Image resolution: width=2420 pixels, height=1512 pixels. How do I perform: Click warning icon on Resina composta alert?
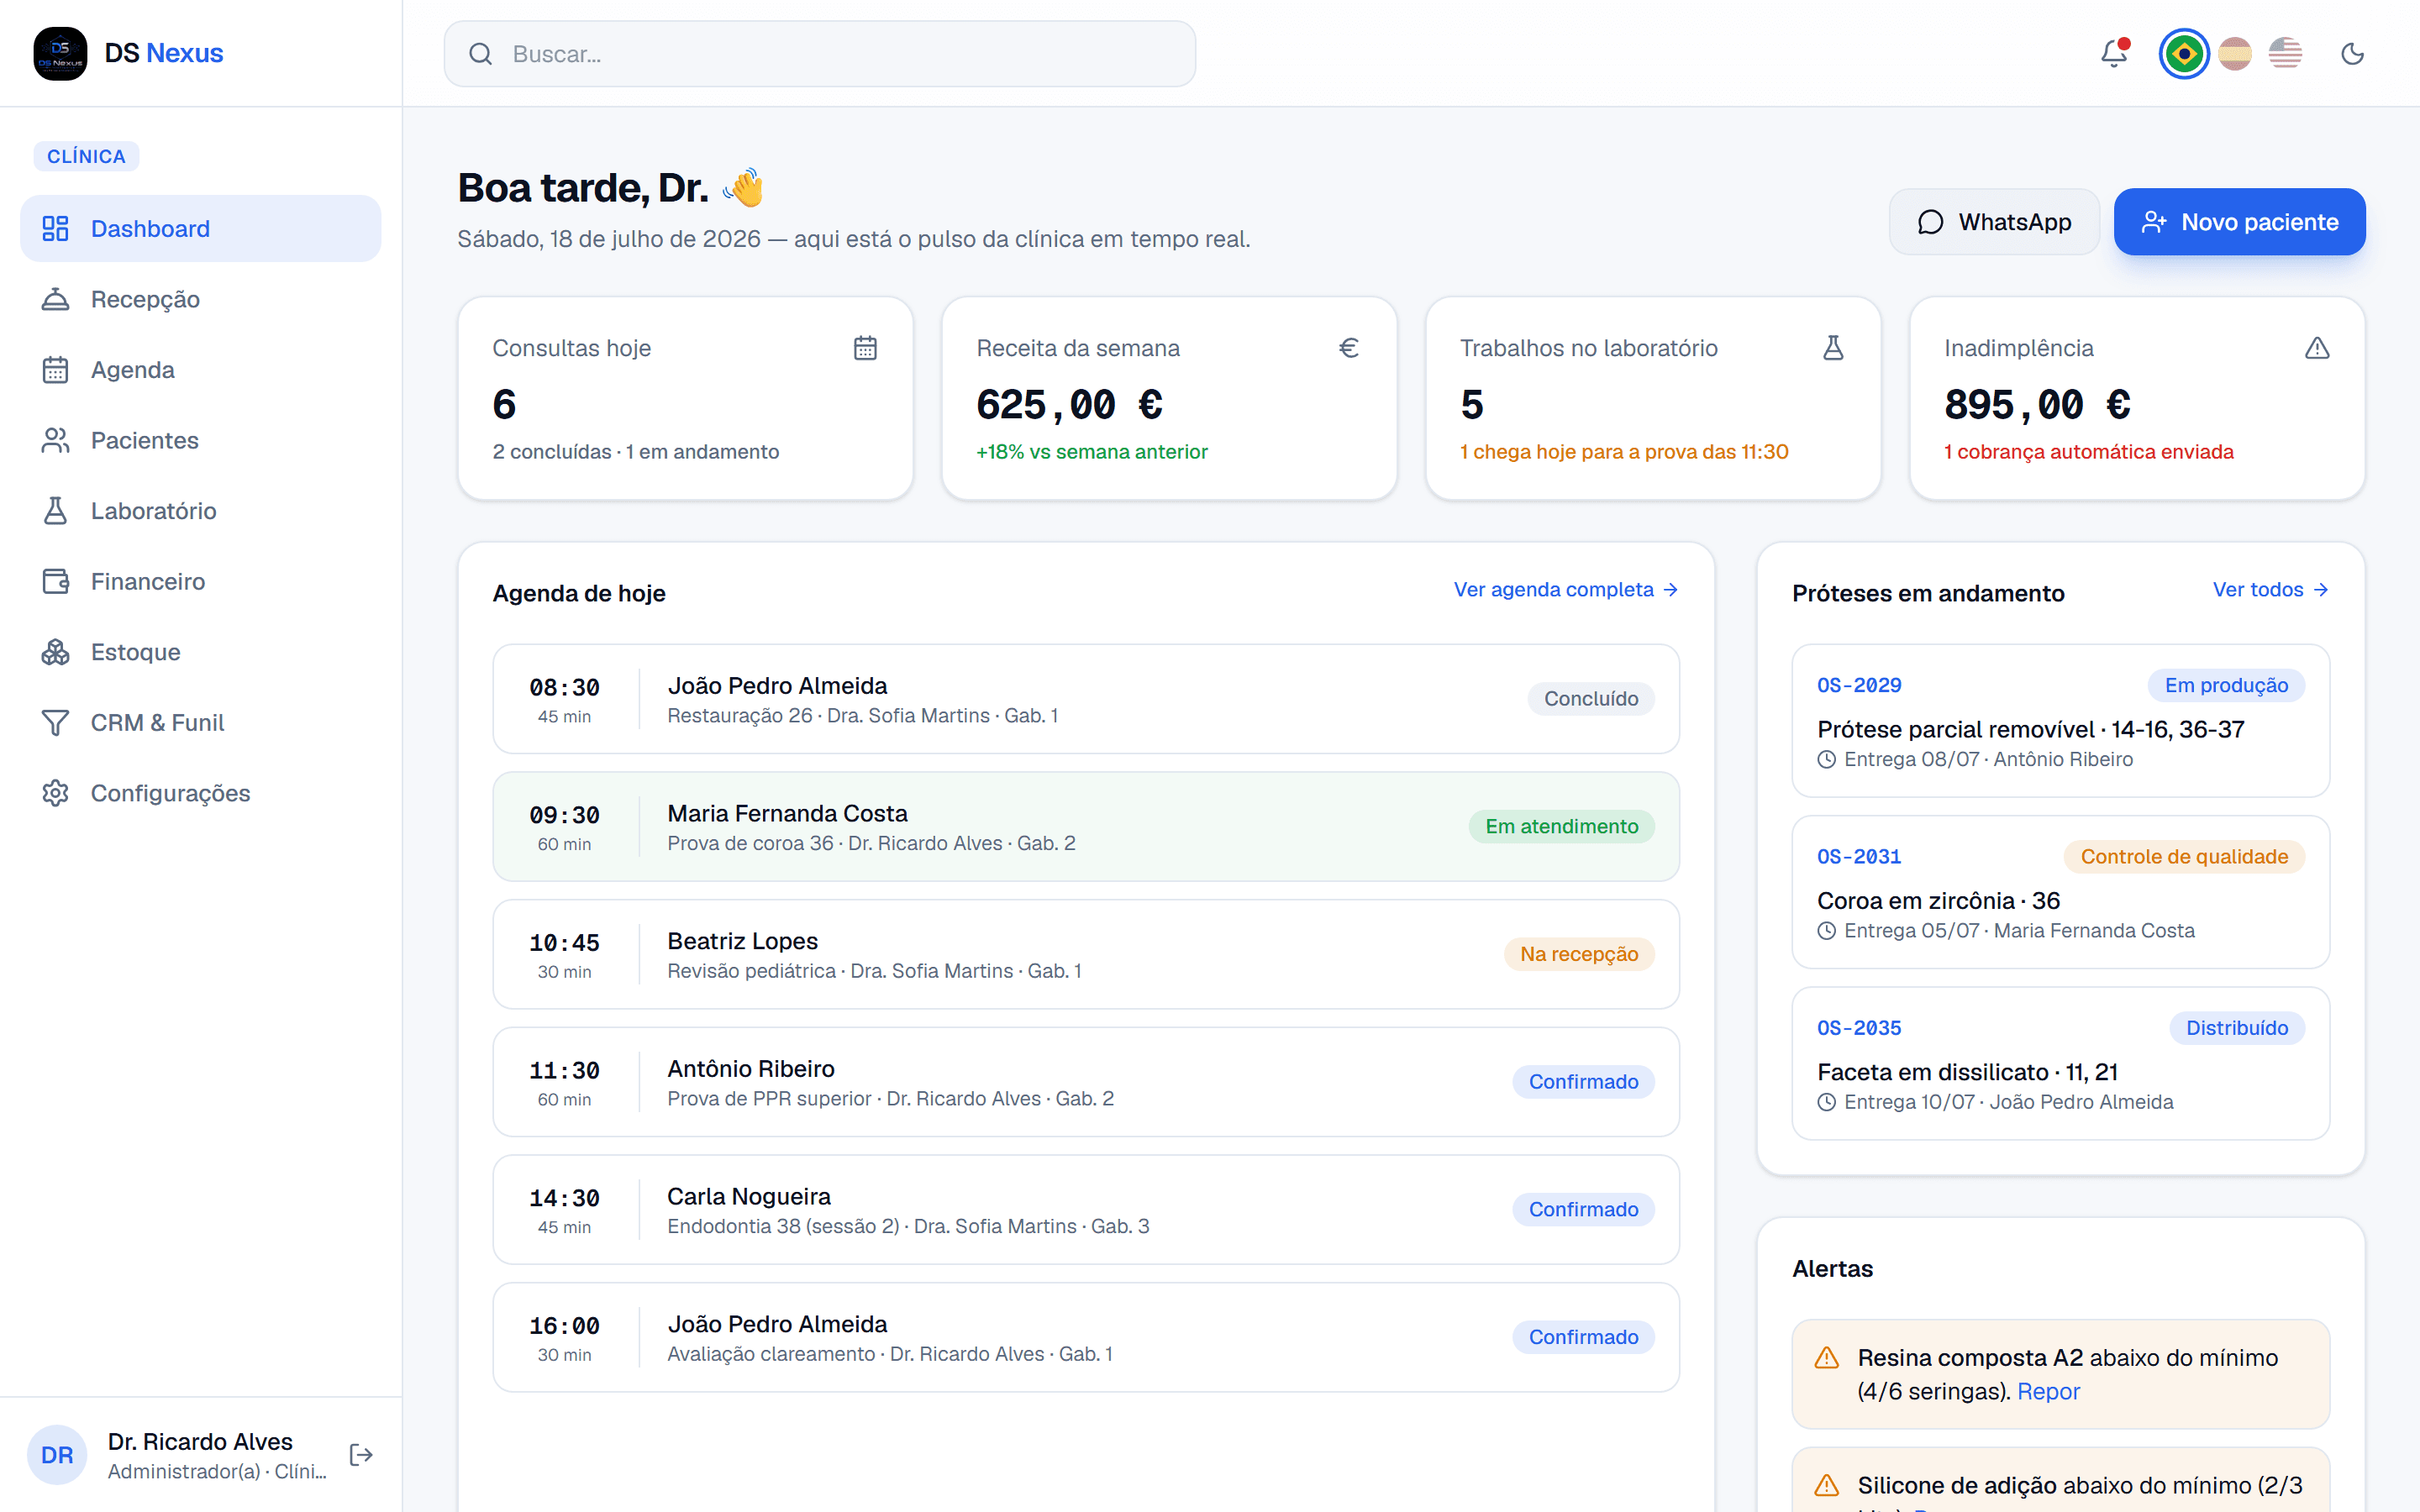click(1827, 1358)
